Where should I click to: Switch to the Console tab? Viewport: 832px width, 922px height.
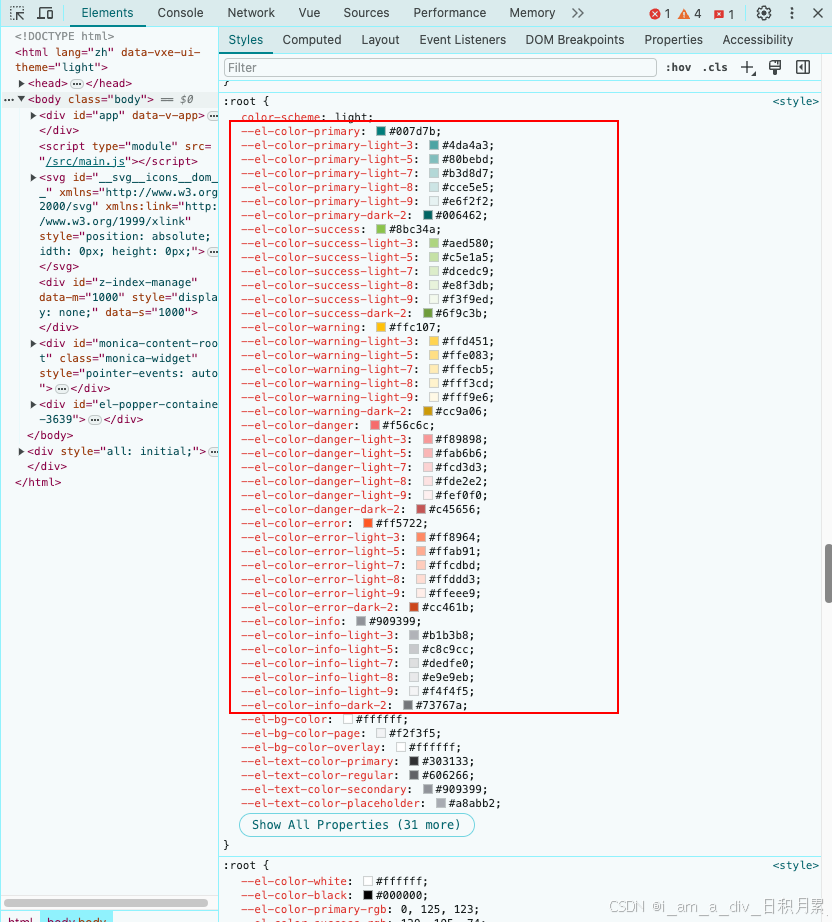tap(180, 13)
